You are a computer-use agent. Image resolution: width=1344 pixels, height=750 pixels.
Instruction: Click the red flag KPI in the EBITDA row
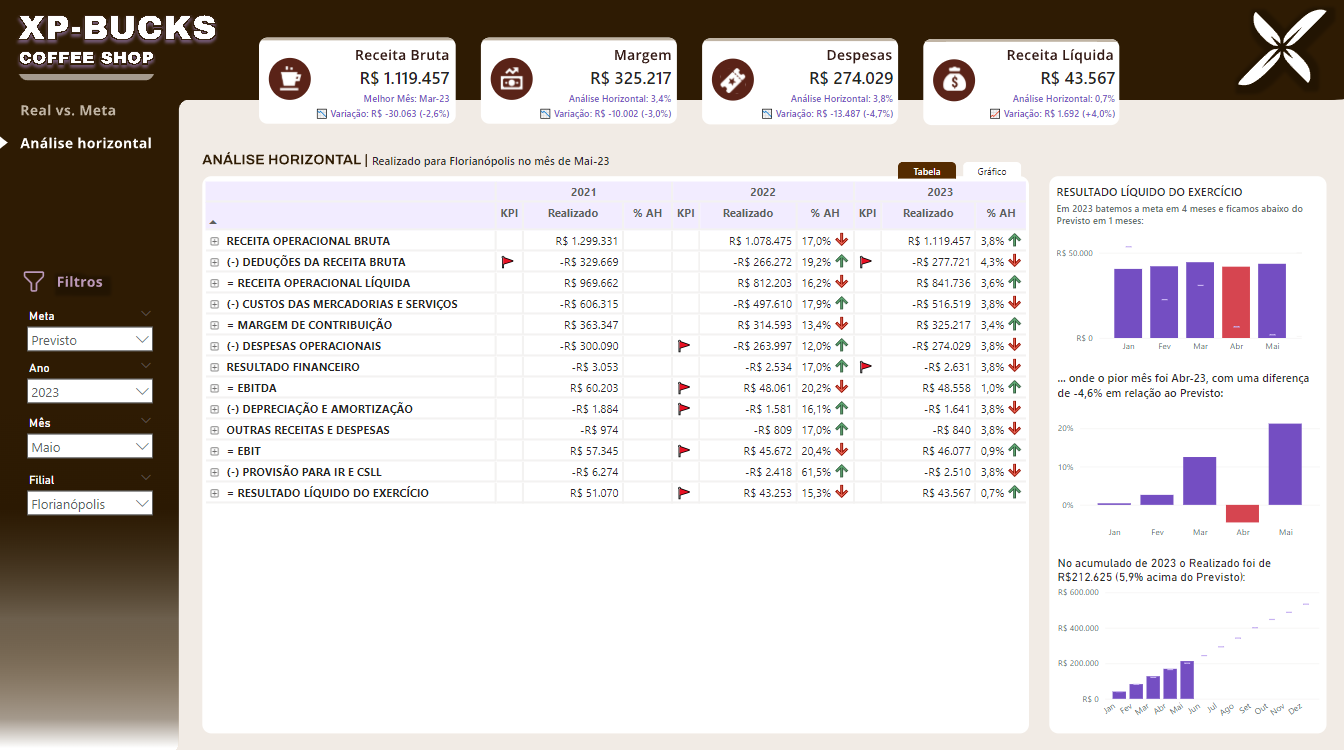(685, 388)
